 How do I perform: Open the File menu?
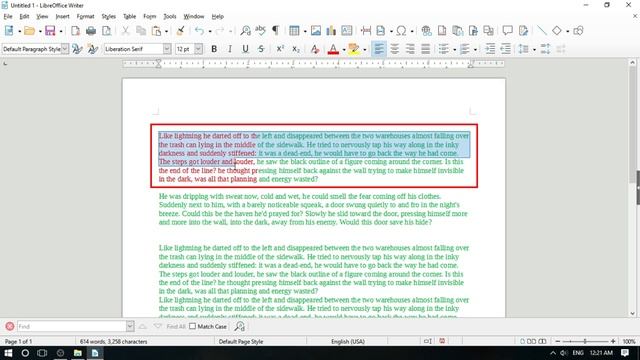point(8,16)
